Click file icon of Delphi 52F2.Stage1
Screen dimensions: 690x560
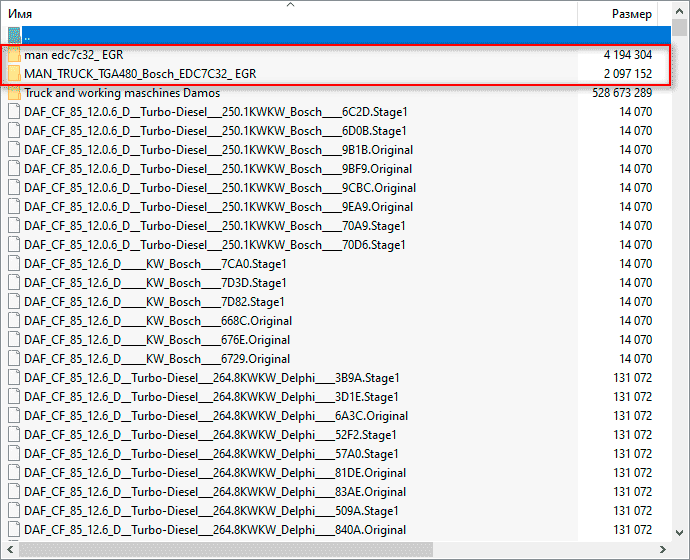click(x=14, y=435)
